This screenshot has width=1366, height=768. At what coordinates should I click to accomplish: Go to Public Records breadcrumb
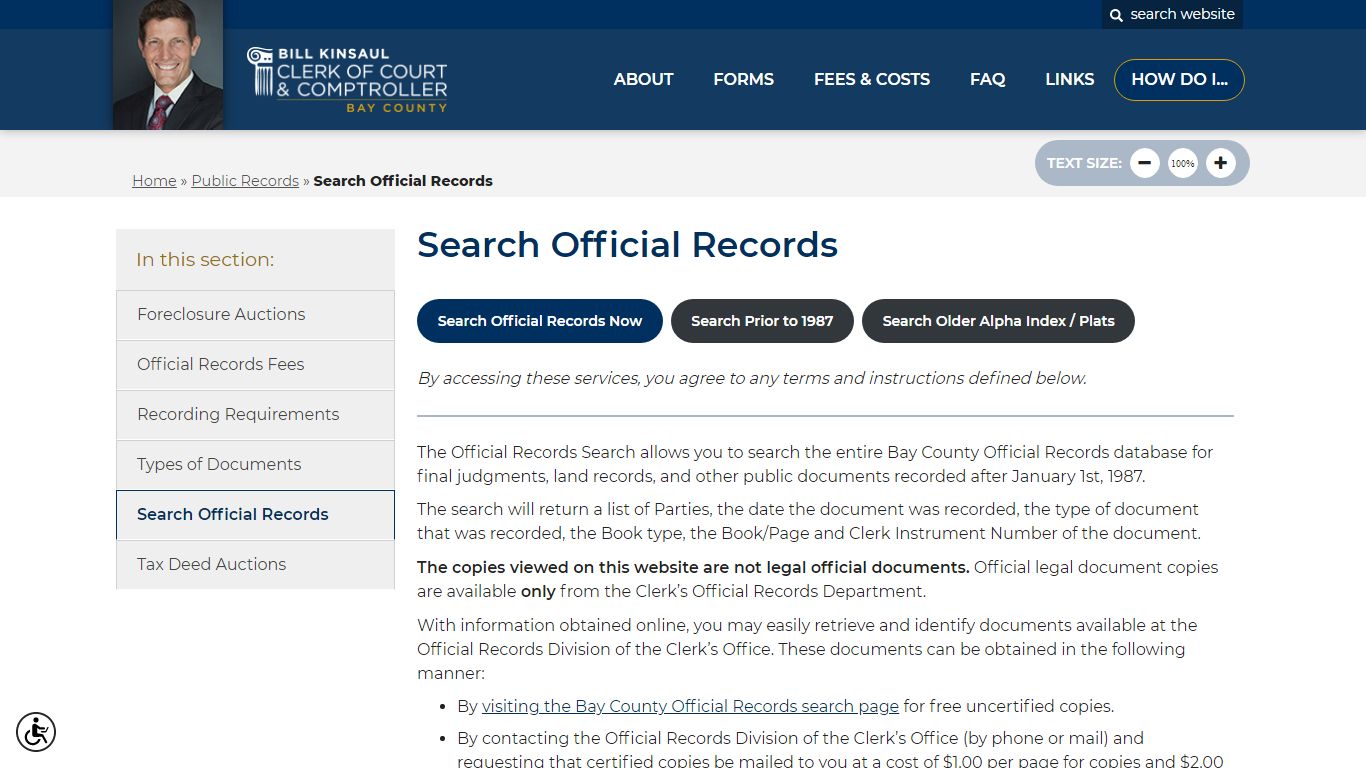coord(245,181)
